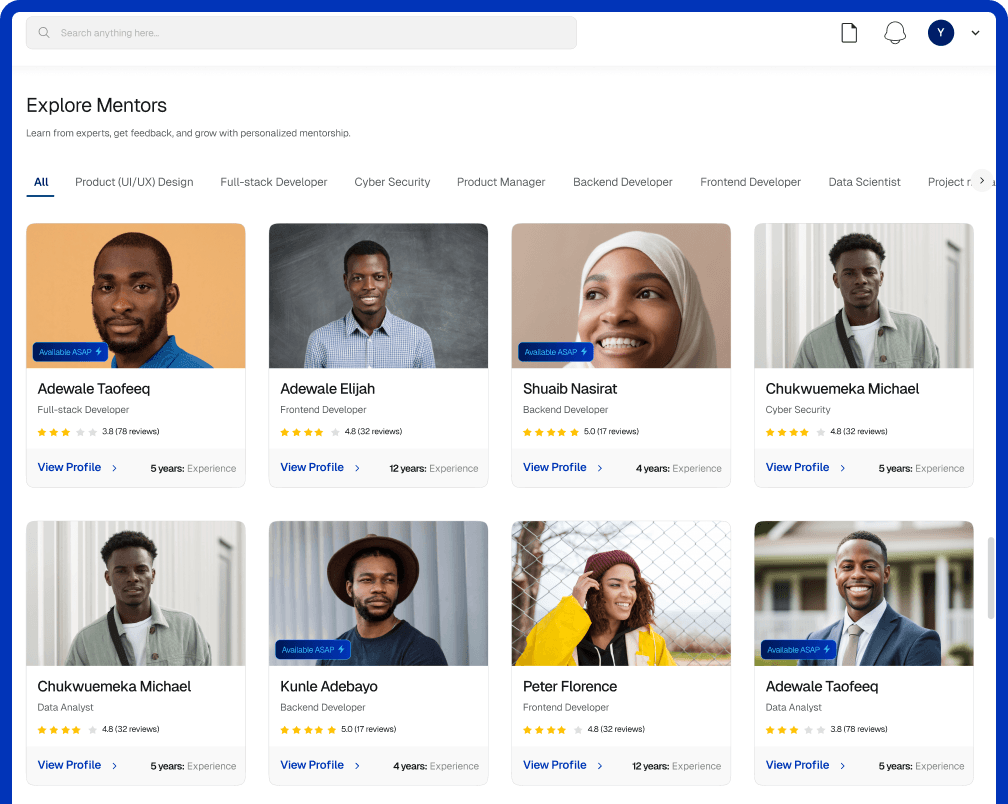Select the Data Scientist tab
The image size is (1008, 804).
pyautogui.click(x=864, y=182)
